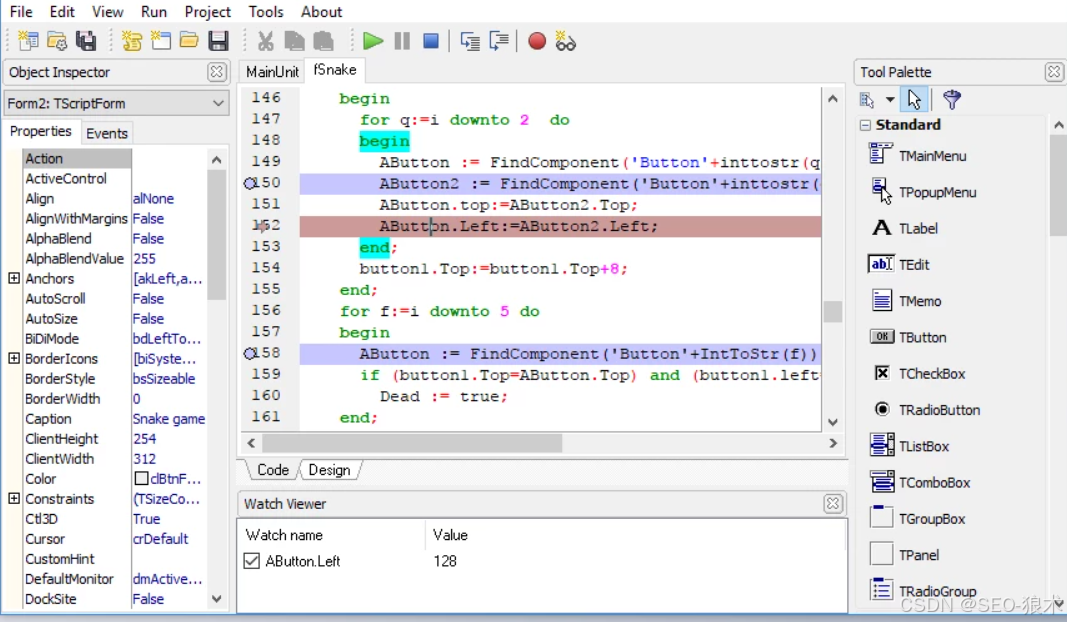Click the red record breakpoint icon
1067x622 pixels.
click(537, 42)
